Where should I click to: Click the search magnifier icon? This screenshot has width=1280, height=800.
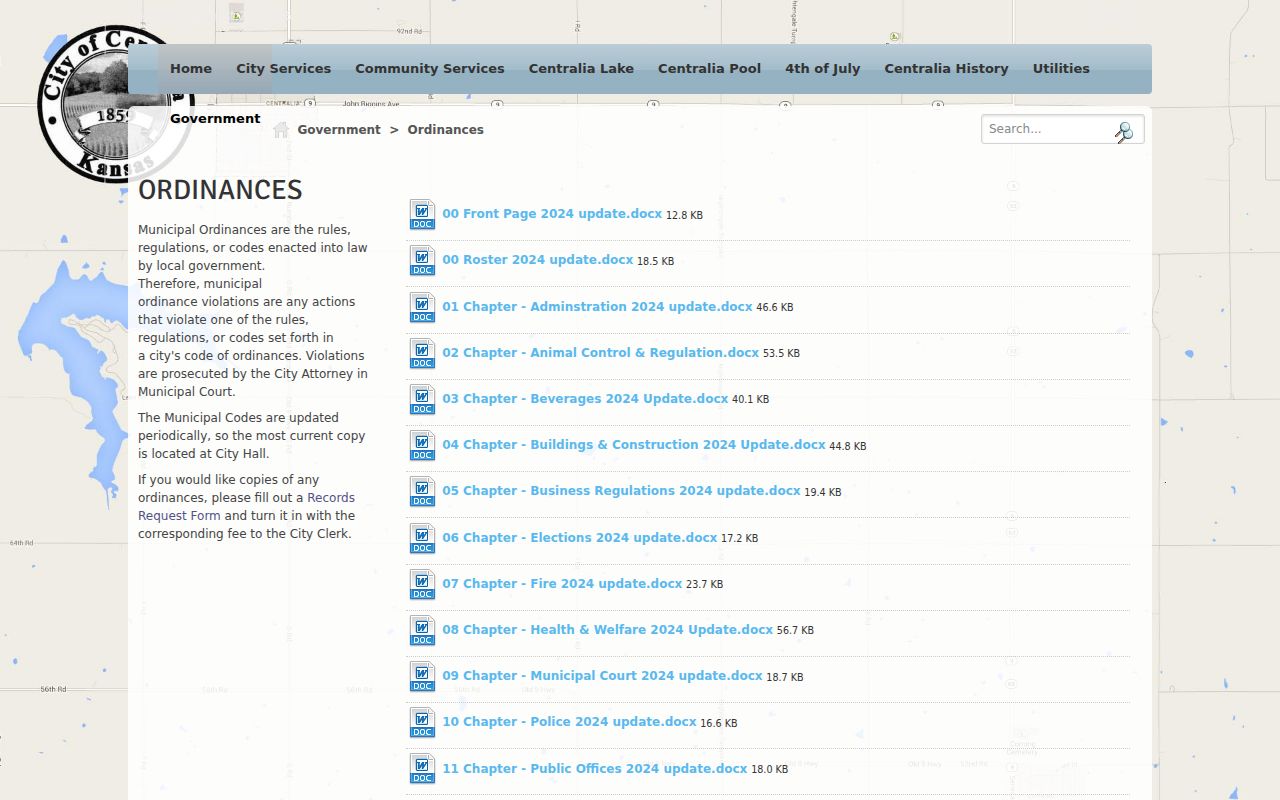click(x=1124, y=131)
